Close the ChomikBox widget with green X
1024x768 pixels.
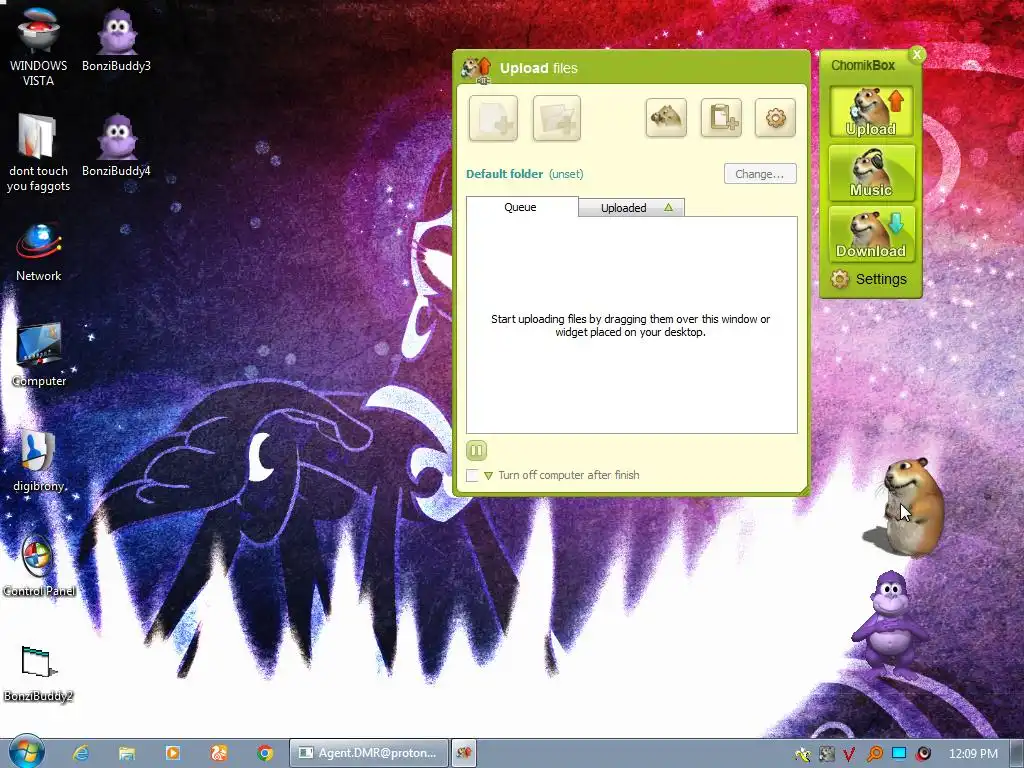pyautogui.click(x=916, y=55)
